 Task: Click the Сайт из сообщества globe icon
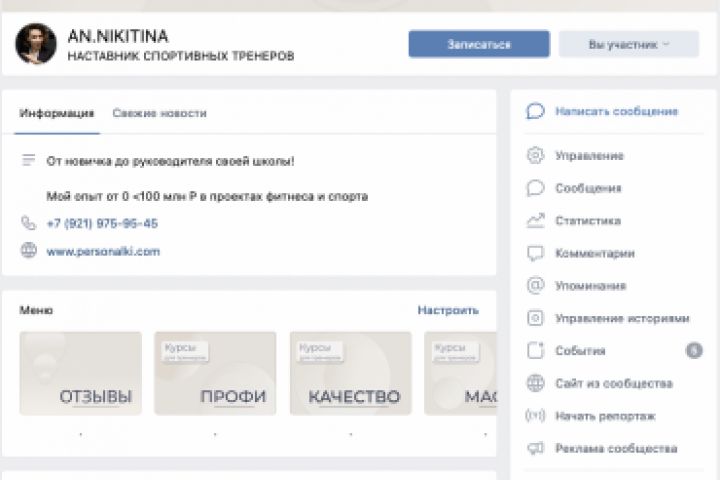click(535, 383)
